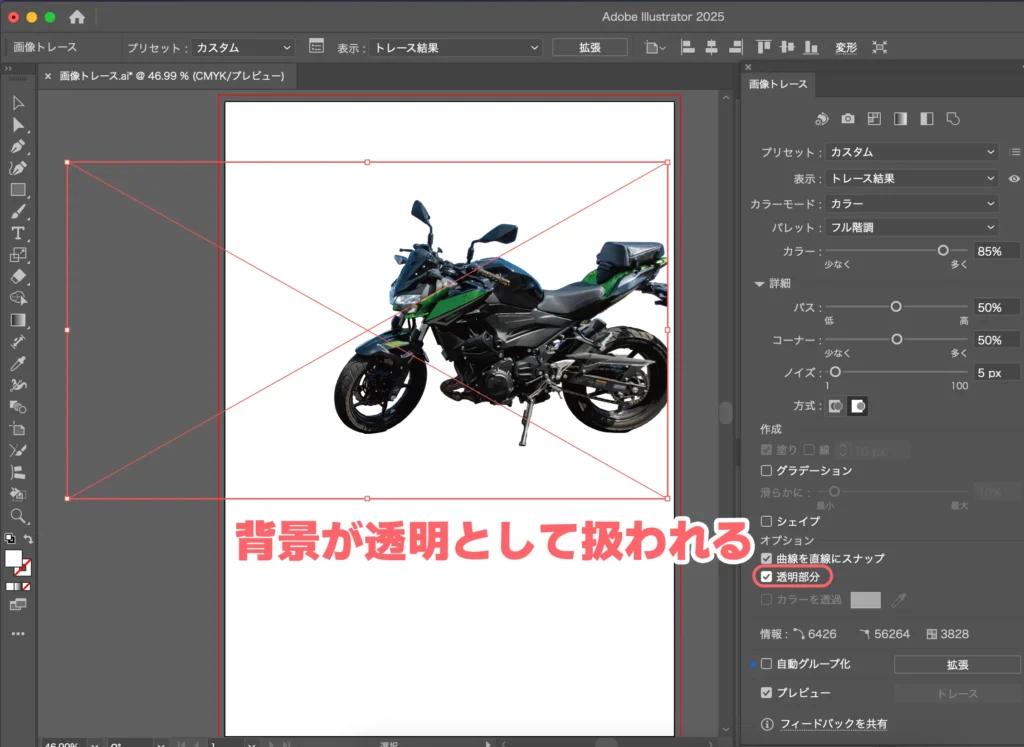Click the High Color camera preset icon

click(848, 119)
